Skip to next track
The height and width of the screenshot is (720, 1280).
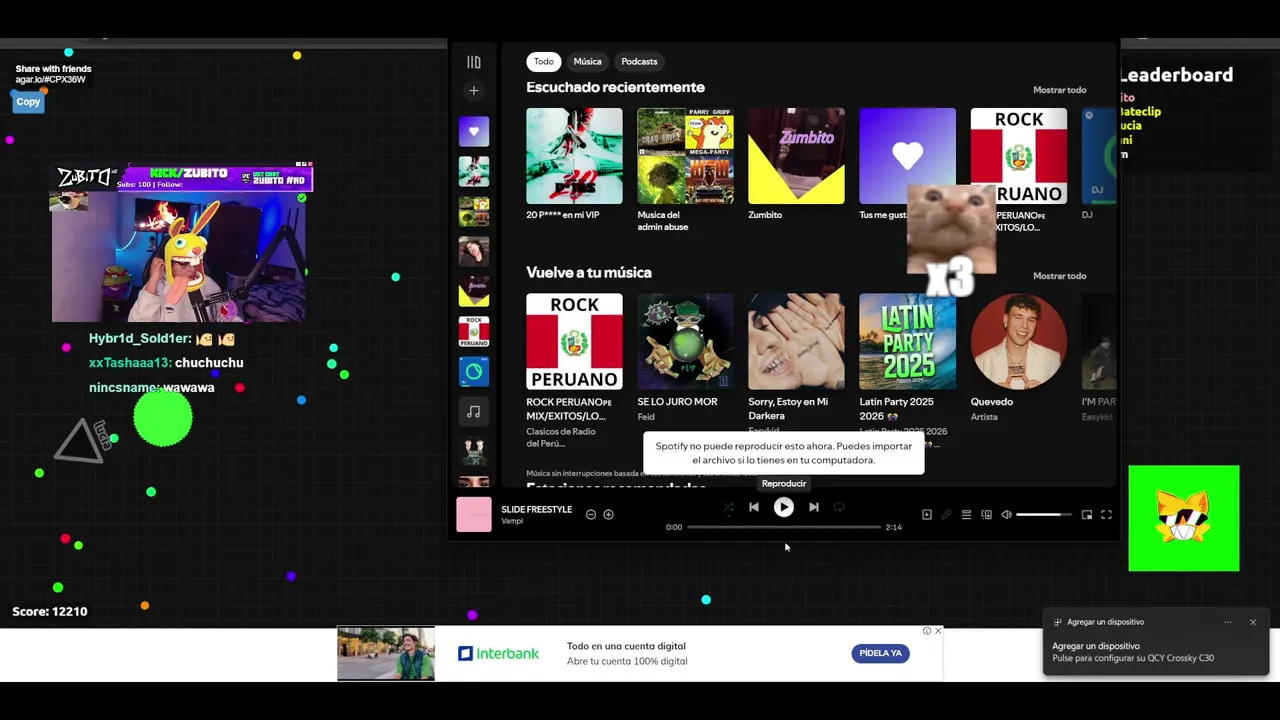(814, 507)
